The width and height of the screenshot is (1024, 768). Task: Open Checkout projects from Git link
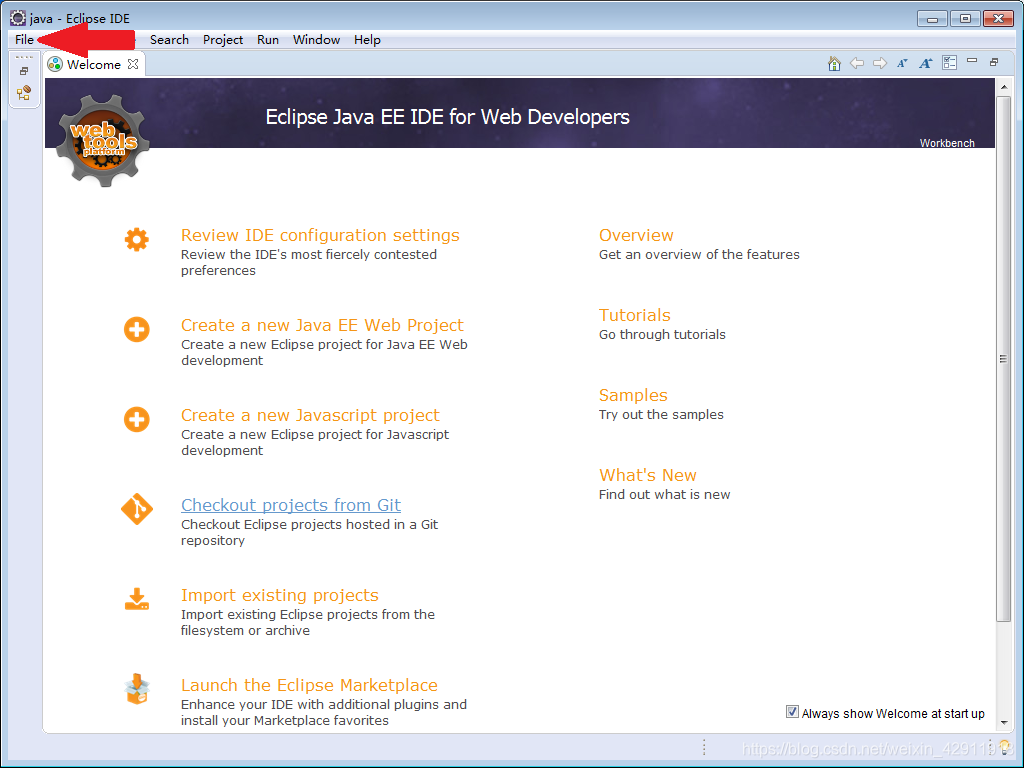(291, 505)
